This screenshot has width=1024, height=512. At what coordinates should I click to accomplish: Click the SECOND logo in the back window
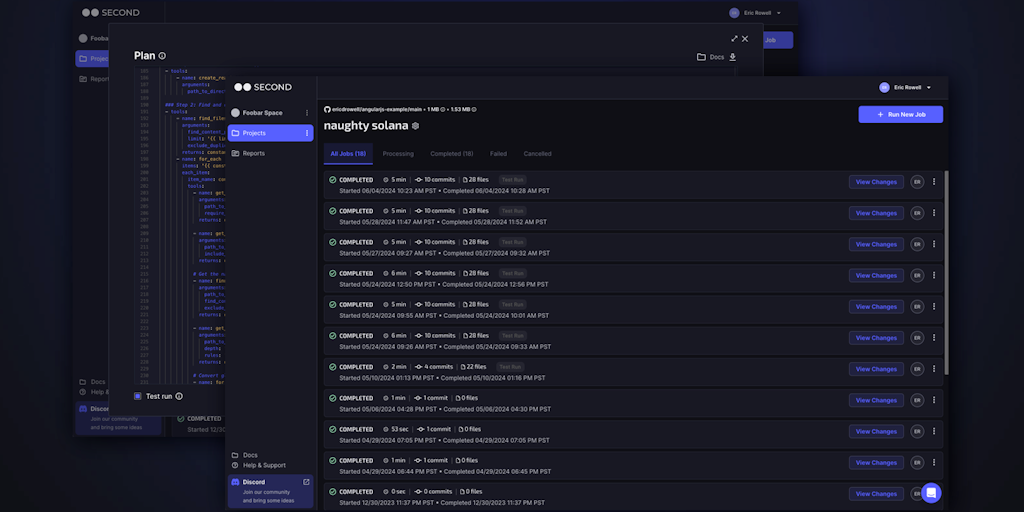110,12
